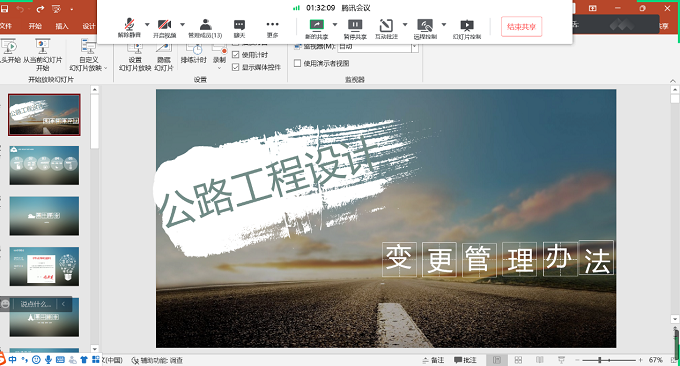Uncheck the Use Timings checkbox
This screenshot has height=366, width=680.
236,55
